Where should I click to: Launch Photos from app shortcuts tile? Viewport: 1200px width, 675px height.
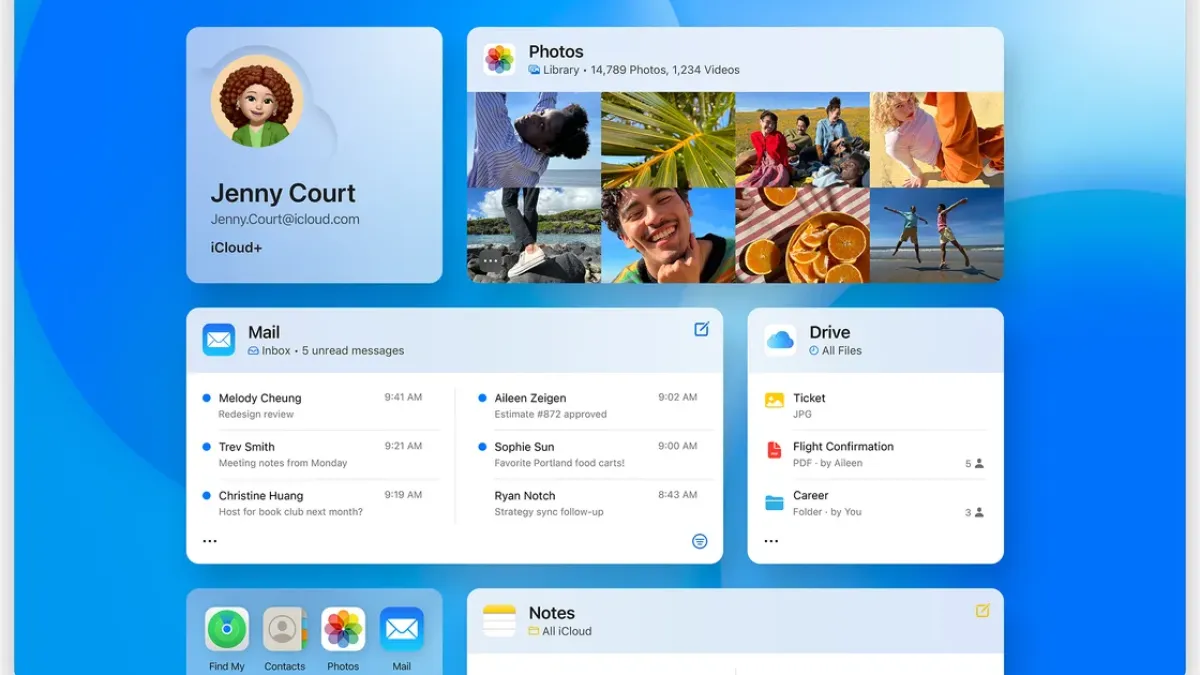[x=343, y=629]
